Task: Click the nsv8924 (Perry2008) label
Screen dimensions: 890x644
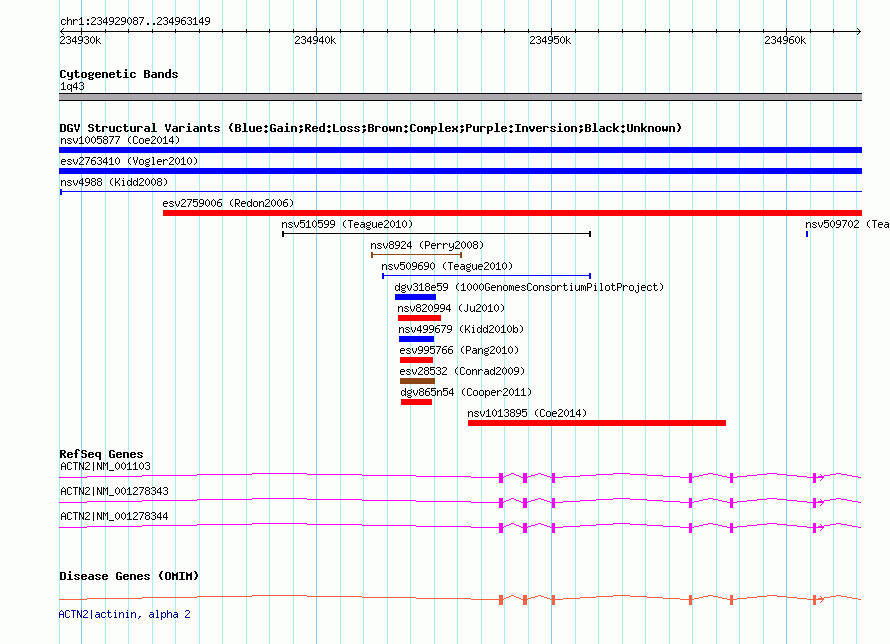Action: tap(427, 245)
